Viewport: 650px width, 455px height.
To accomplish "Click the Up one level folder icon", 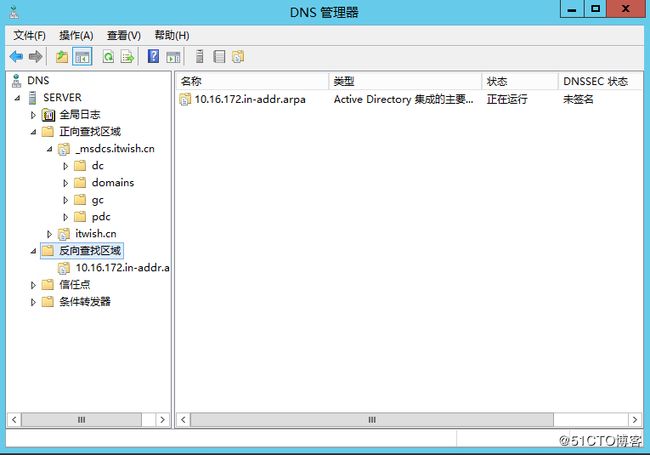I will (x=62, y=56).
